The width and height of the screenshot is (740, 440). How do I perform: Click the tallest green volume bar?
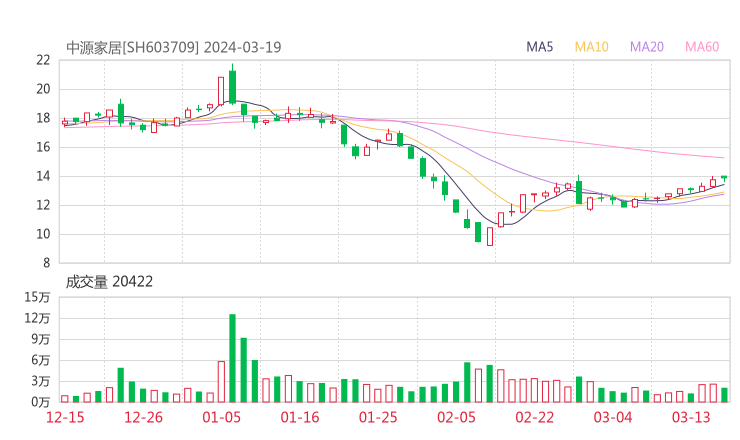tap(232, 358)
